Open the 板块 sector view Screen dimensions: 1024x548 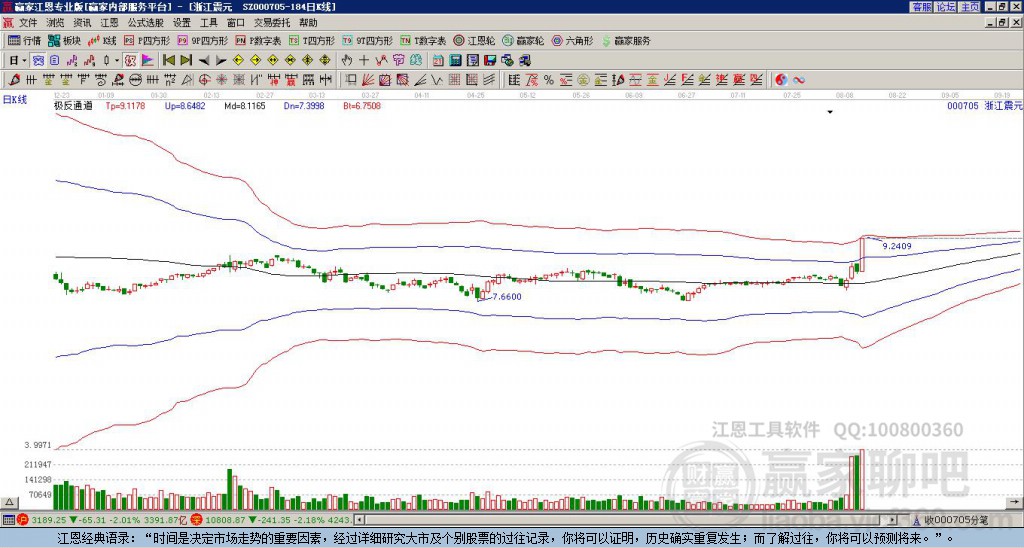(64, 40)
